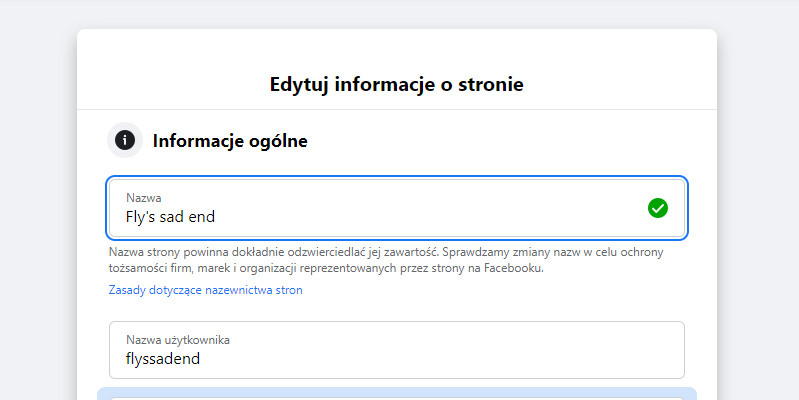The height and width of the screenshot is (400, 799).
Task: Open Zasady dotyczące nazewnictwa stron link
Action: [x=205, y=290]
